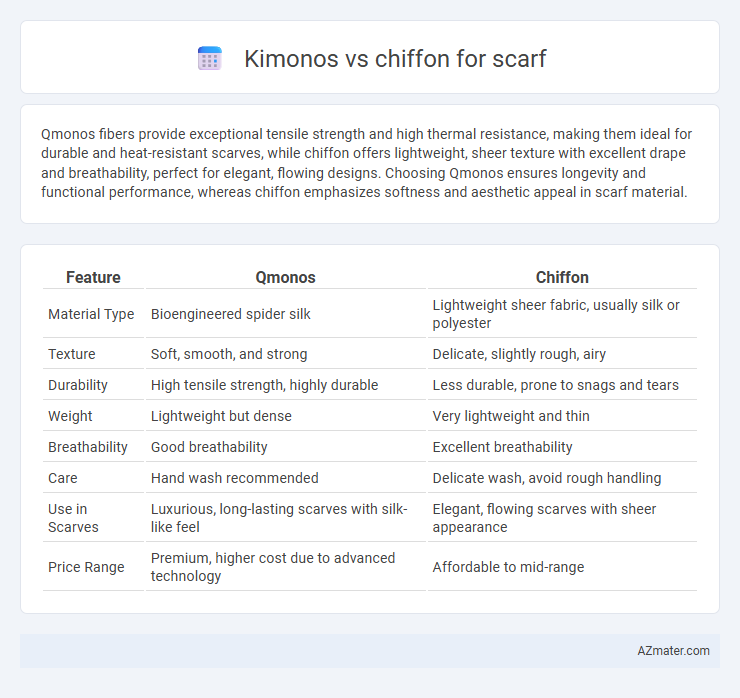This screenshot has height=698, width=740.
Task: Click the intro paragraph starting 'Qmonos fibers provide'
Action: point(367,163)
